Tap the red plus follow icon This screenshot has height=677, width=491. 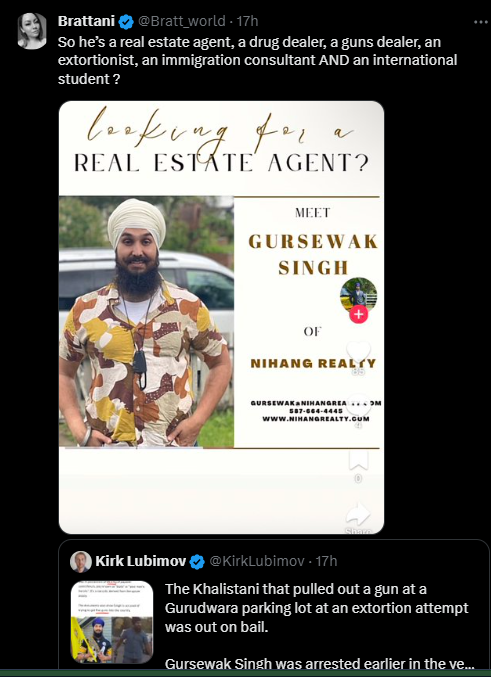coord(358,314)
